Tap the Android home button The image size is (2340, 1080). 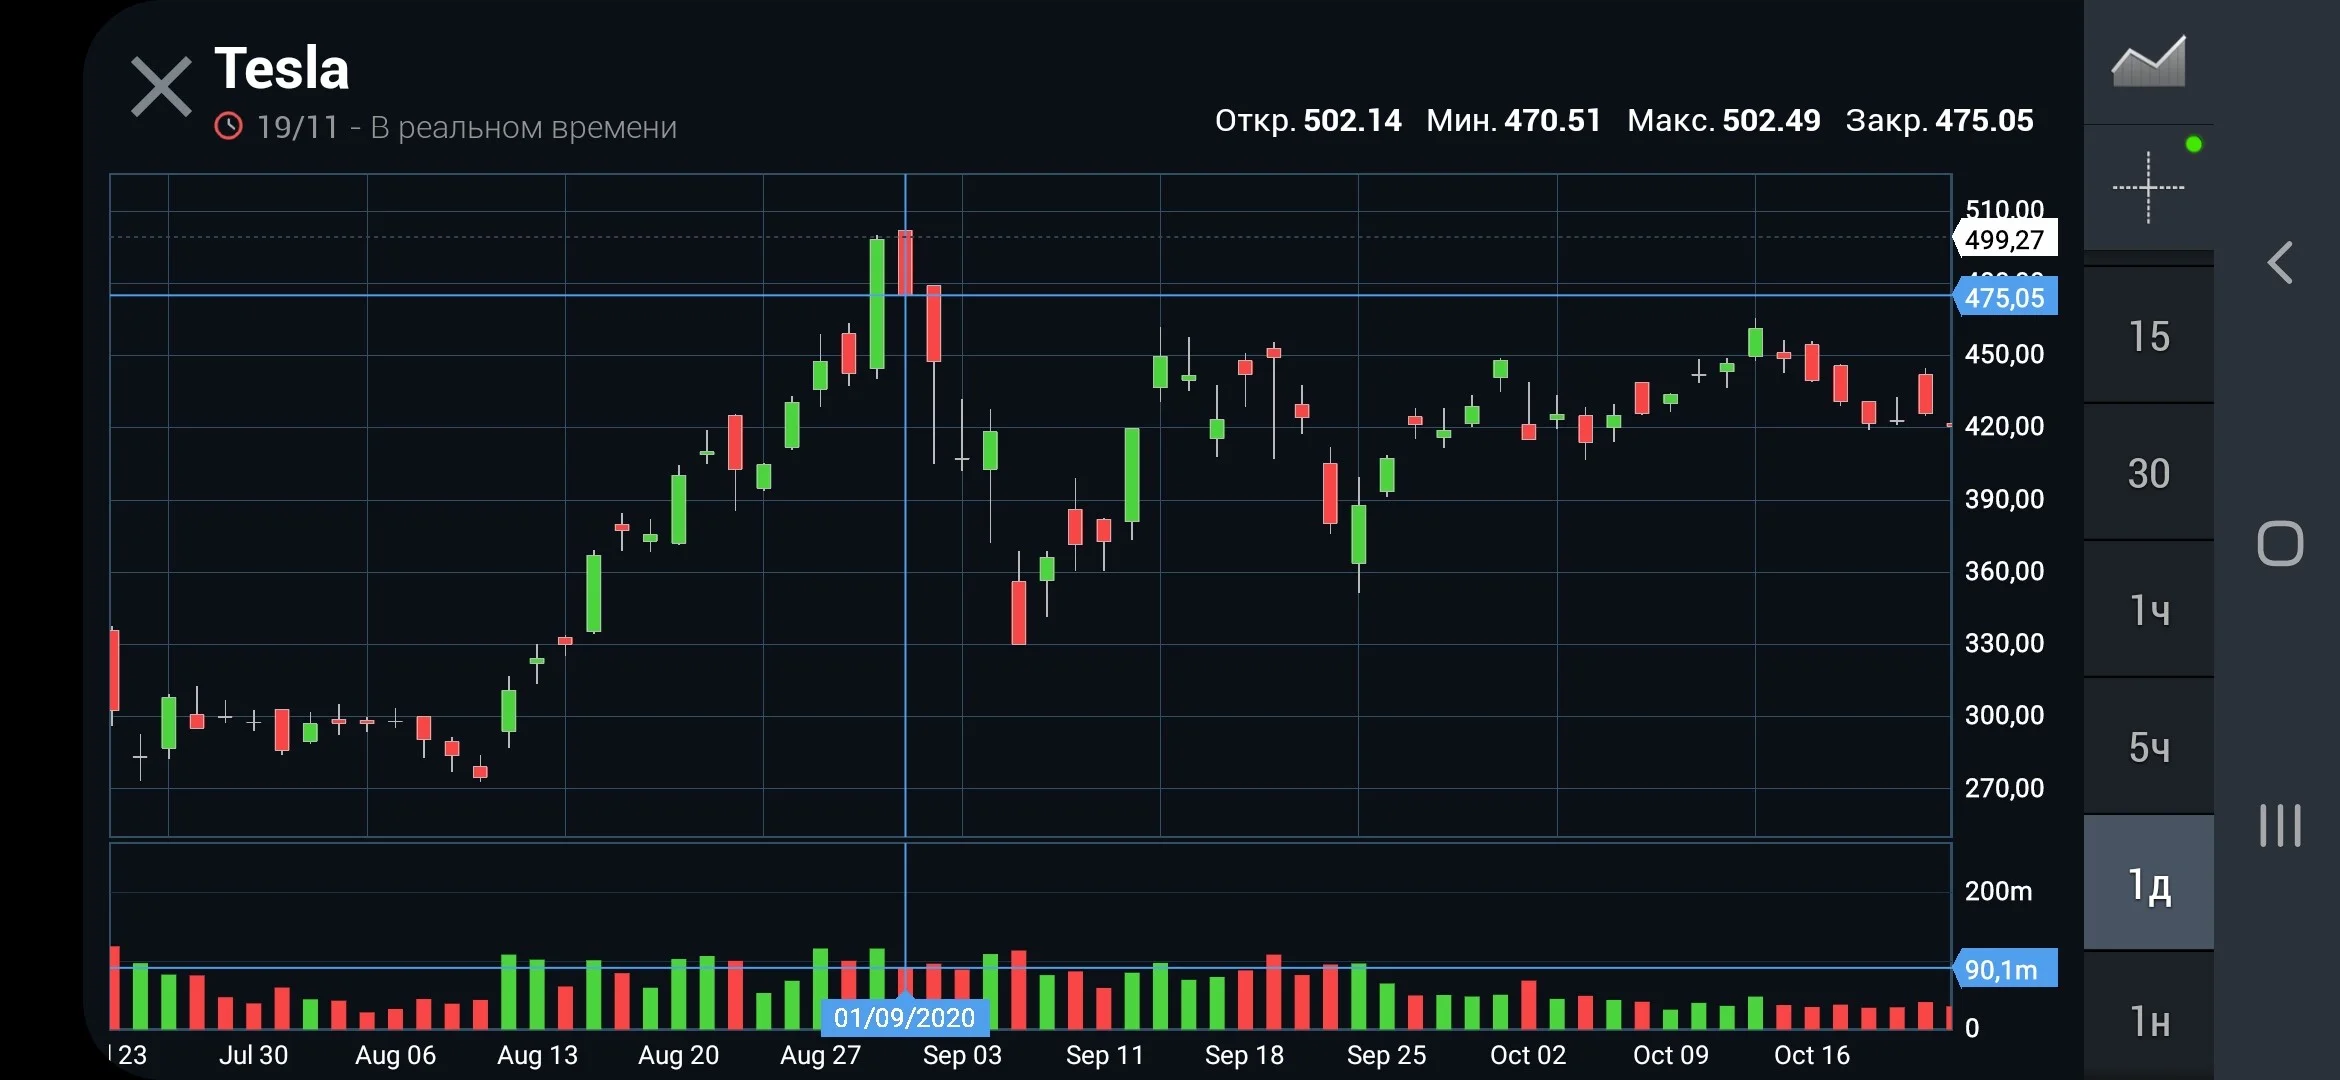pyautogui.click(x=2280, y=544)
